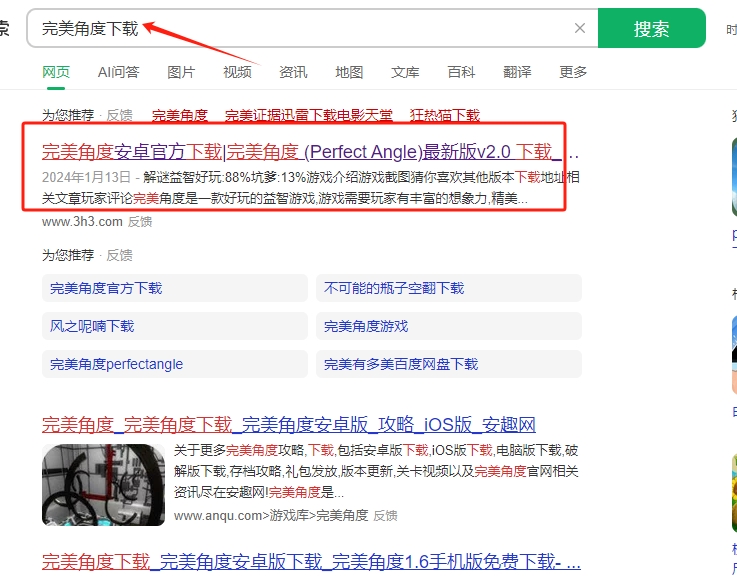Open result 完美角度1.6手机版免费下载

click(311, 562)
